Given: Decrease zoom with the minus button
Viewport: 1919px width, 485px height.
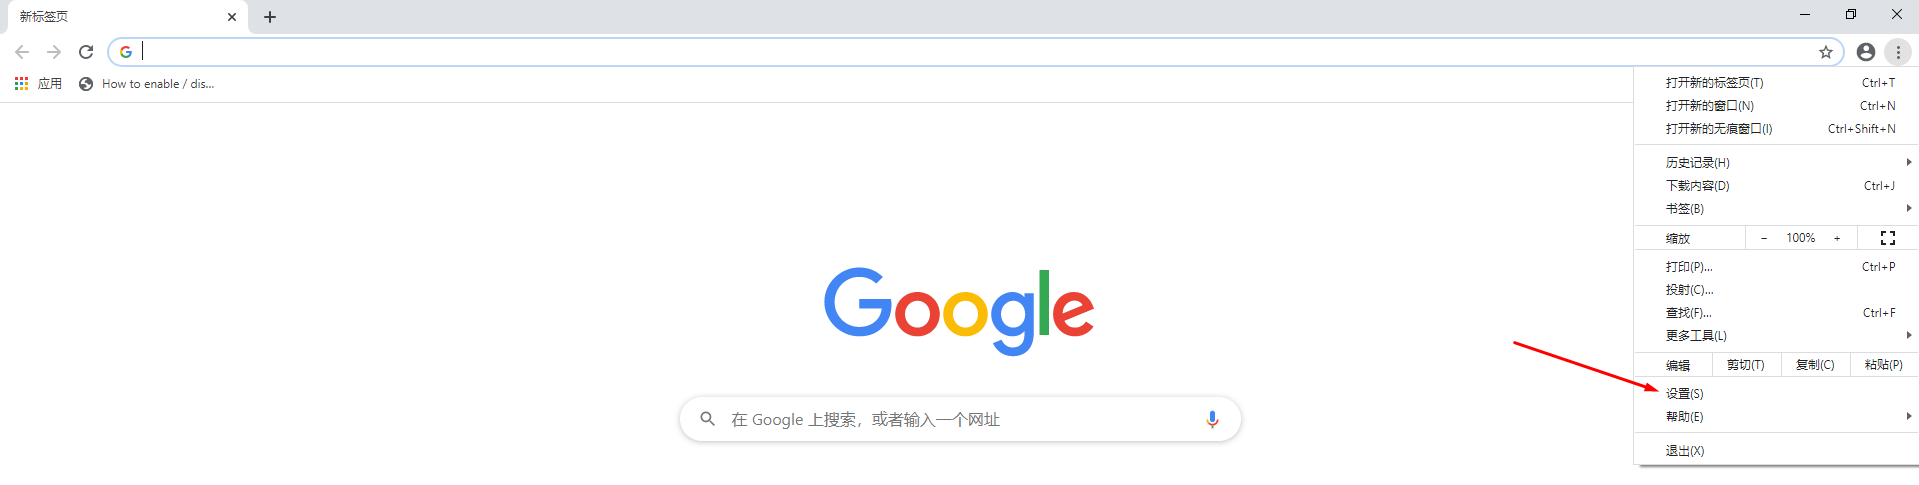Looking at the screenshot, I should [1764, 238].
